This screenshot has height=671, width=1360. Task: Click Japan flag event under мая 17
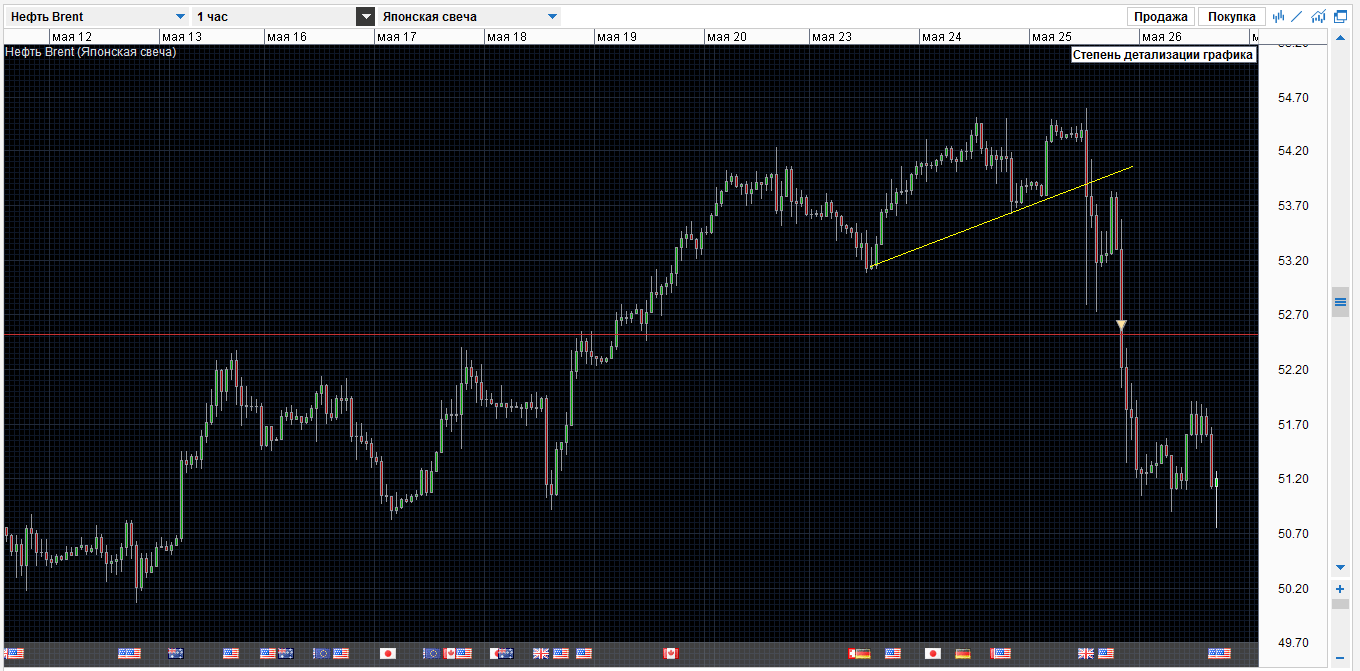388,653
